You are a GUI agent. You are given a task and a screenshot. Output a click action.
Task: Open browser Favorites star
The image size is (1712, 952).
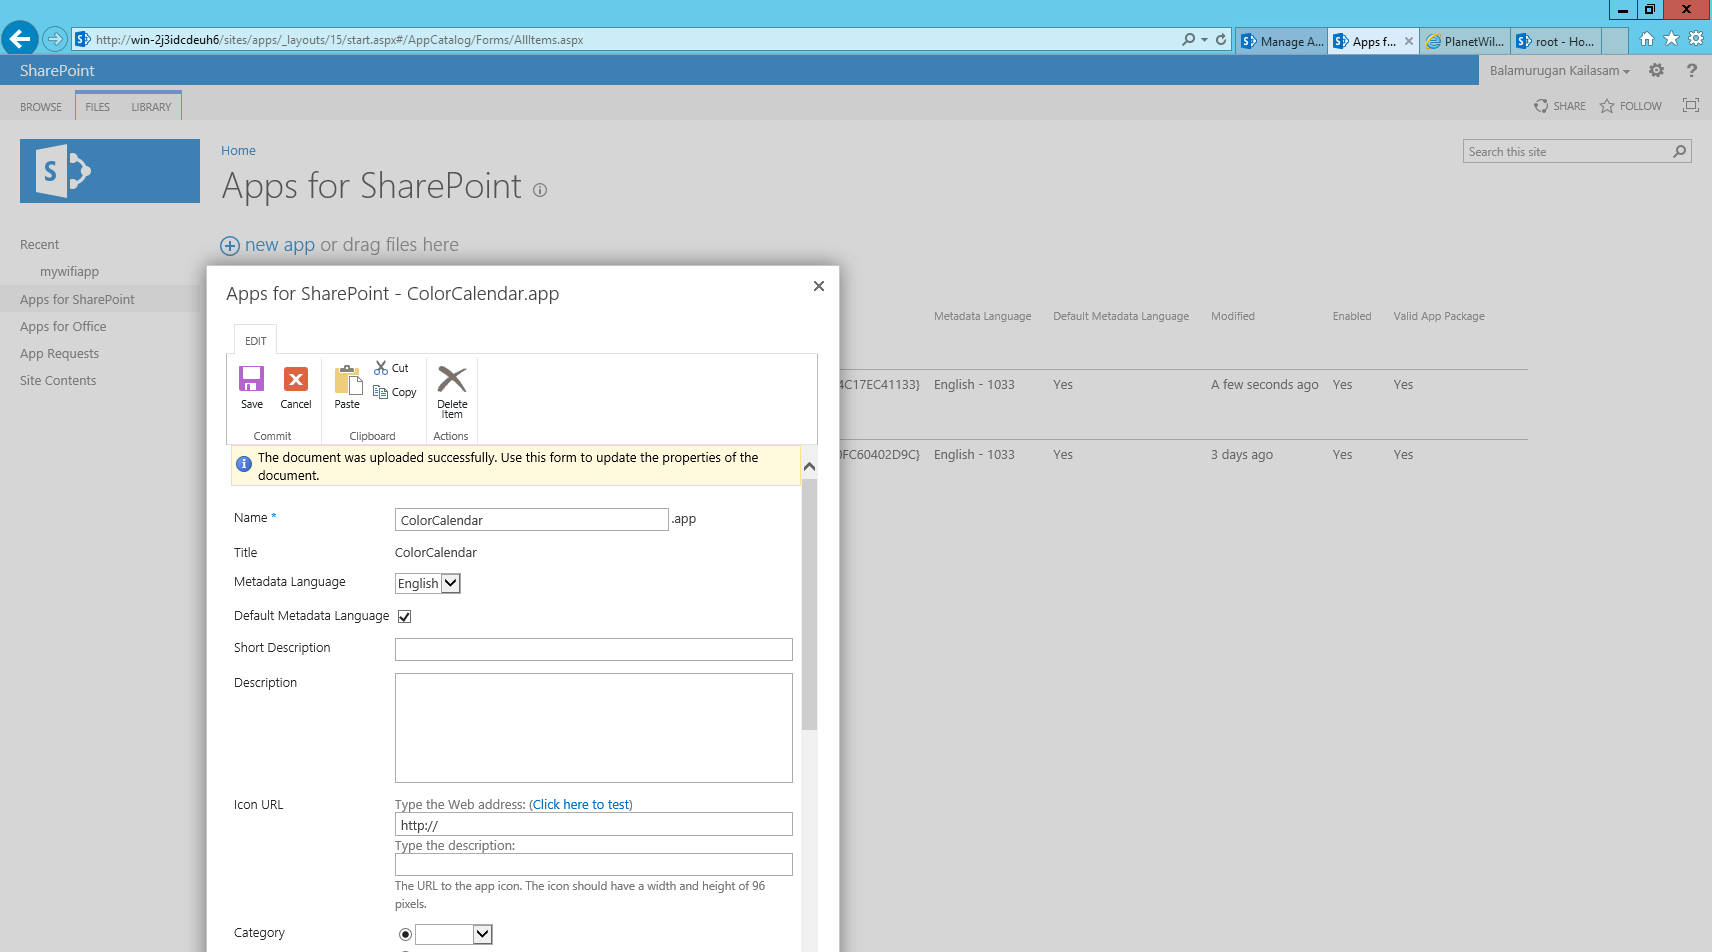pos(1671,39)
